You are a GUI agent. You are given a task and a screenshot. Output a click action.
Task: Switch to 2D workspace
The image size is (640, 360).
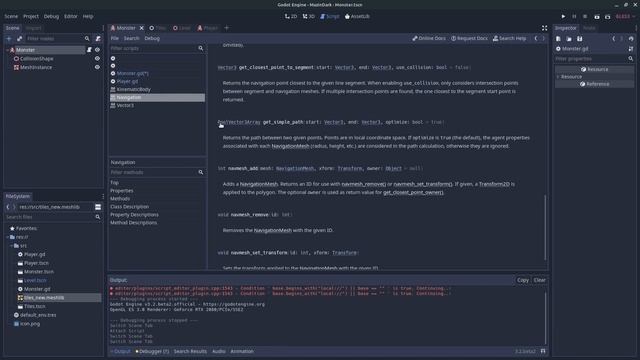[x=291, y=16]
